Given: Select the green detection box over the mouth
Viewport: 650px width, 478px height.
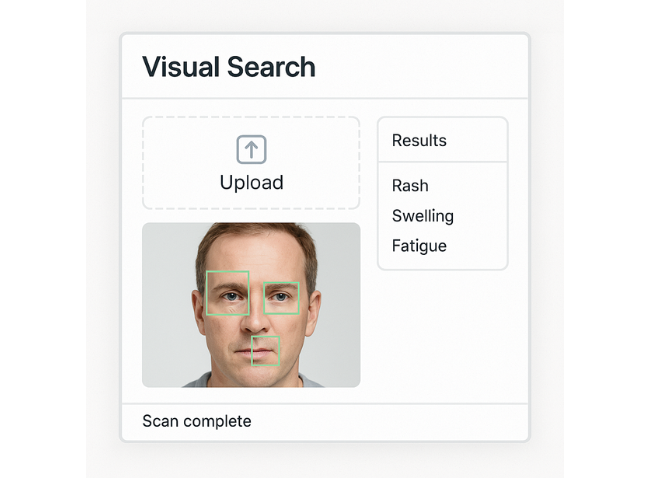Looking at the screenshot, I should 265,351.
